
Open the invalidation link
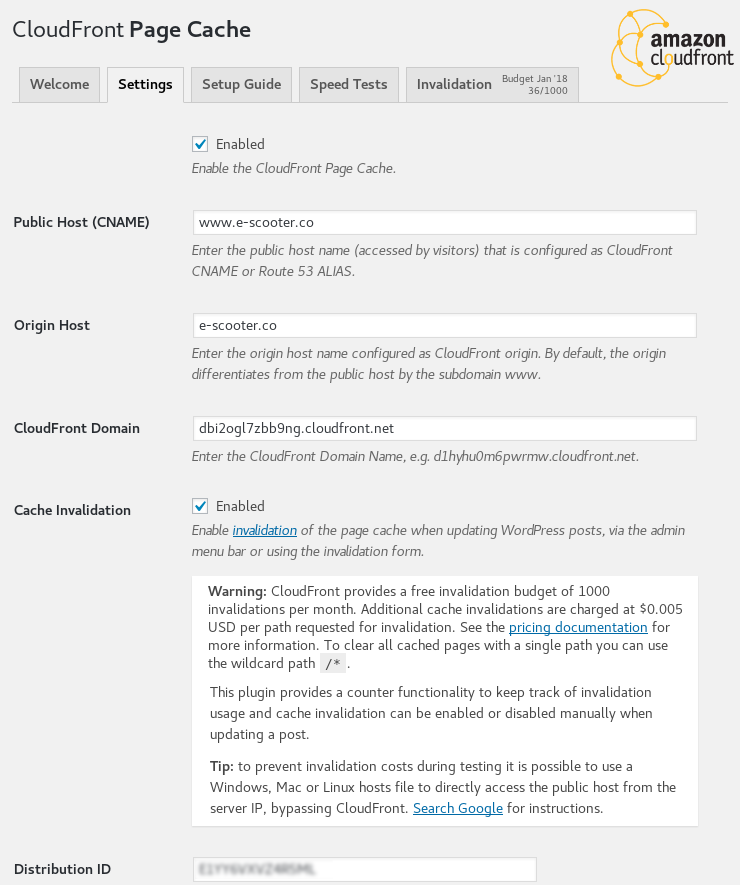[x=265, y=531]
